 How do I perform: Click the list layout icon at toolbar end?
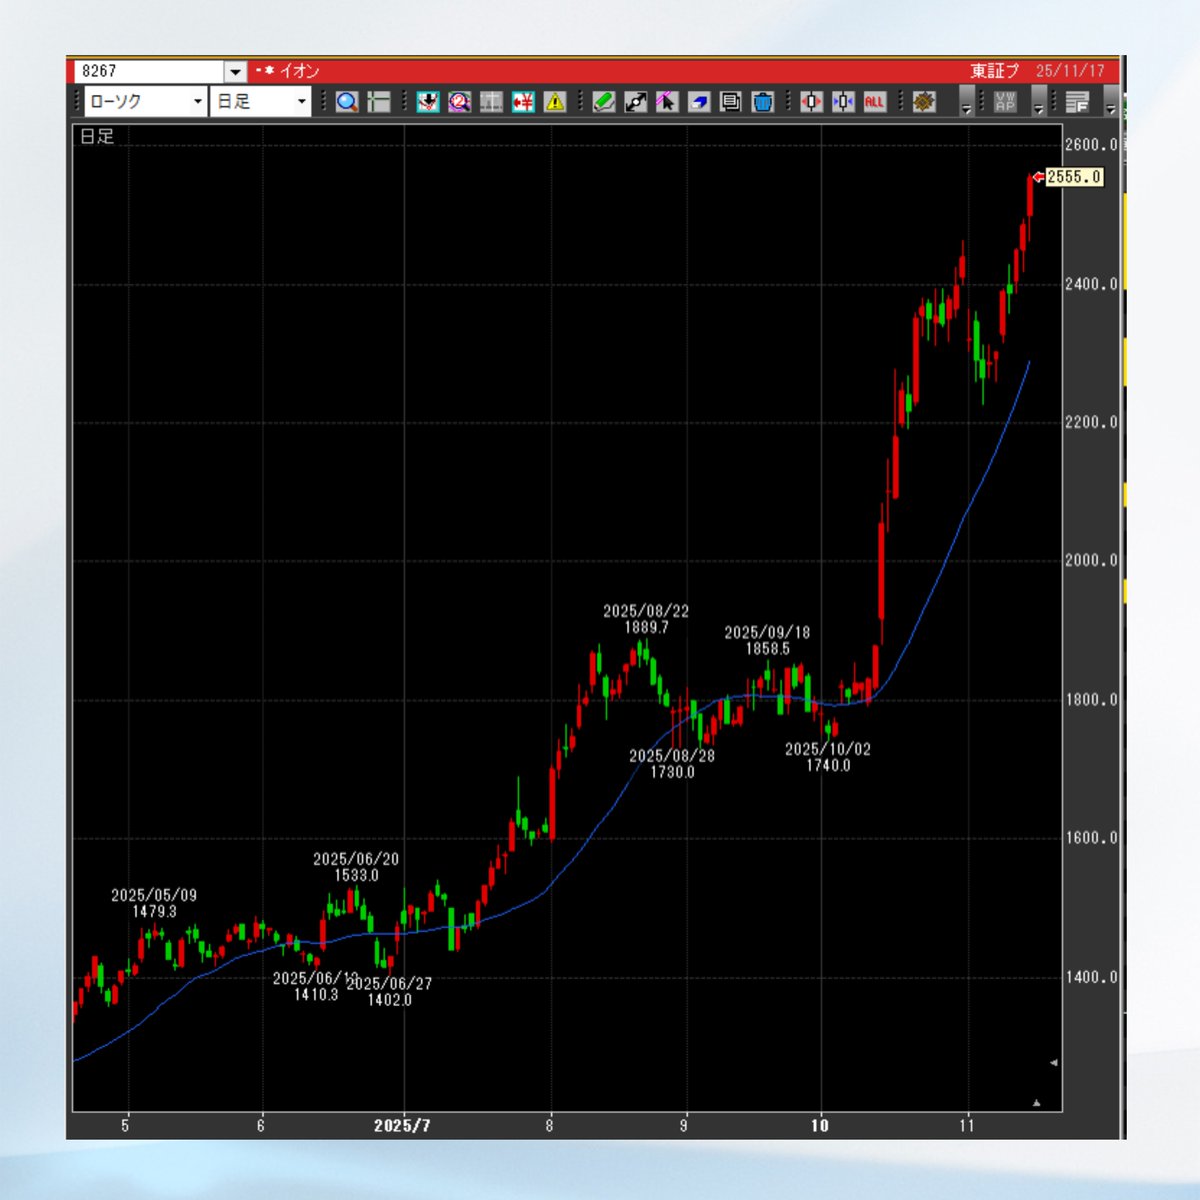[1077, 101]
